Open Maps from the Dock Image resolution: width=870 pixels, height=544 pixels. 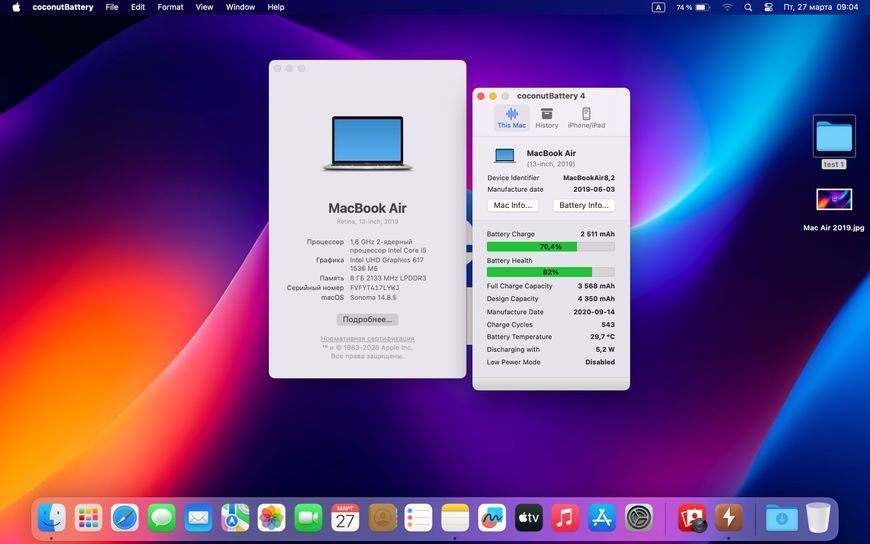click(x=235, y=518)
